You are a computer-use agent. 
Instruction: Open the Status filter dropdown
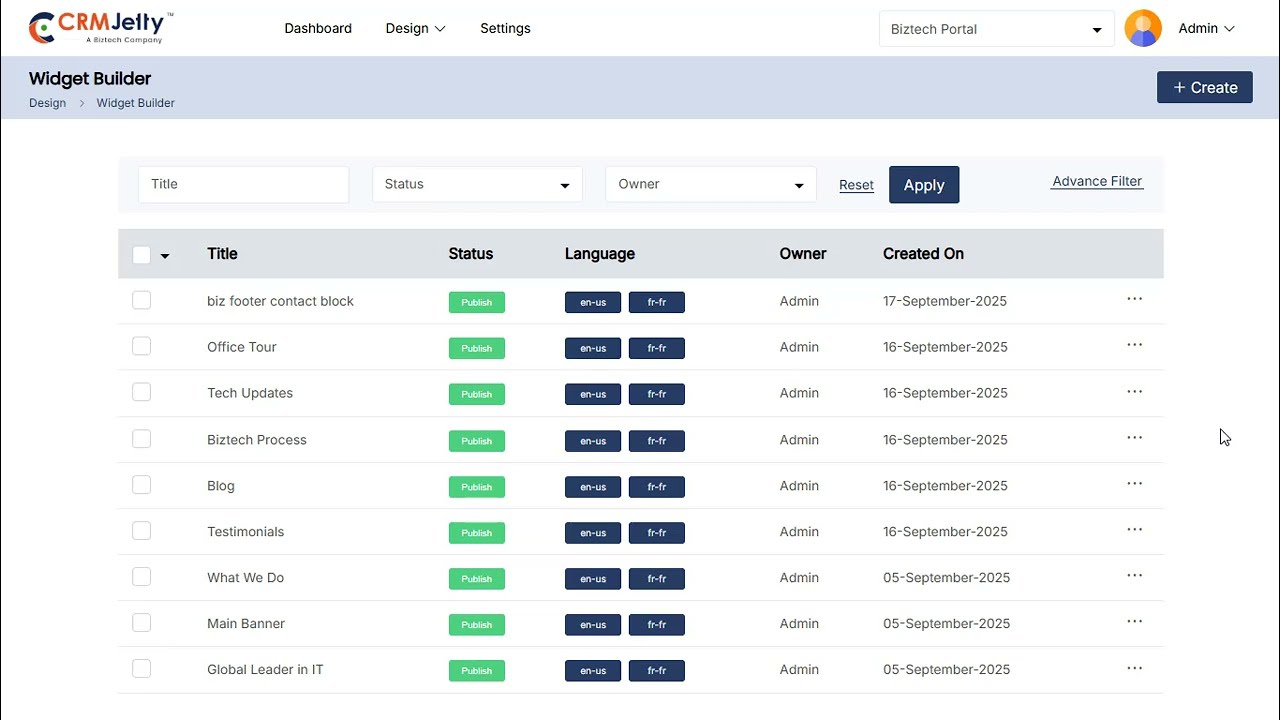477,184
